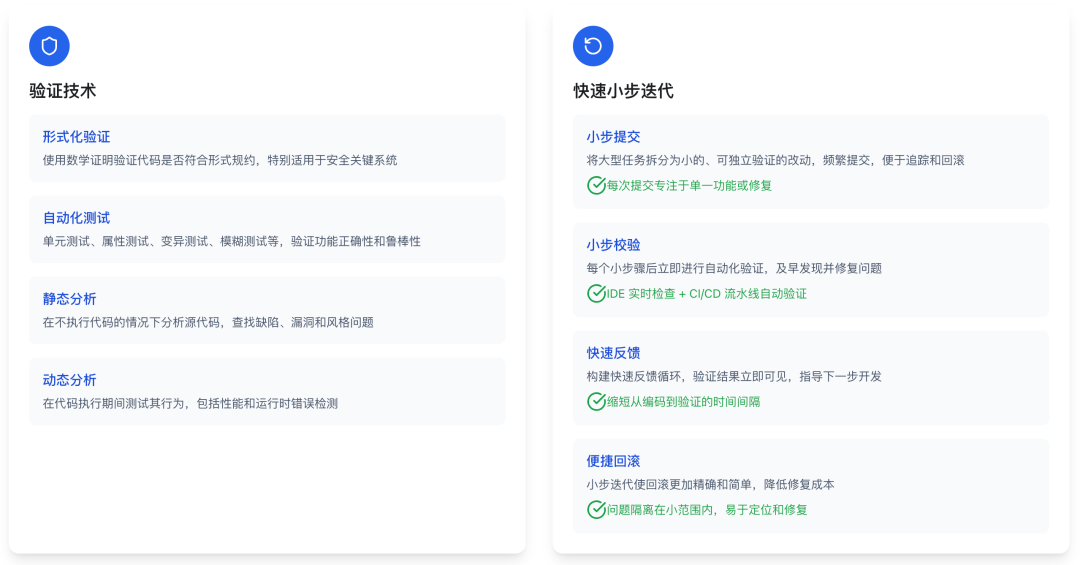The height and width of the screenshot is (565, 1080).
Task: Click the green check icon beside 问题隔离在小范围内
Action: click(596, 510)
